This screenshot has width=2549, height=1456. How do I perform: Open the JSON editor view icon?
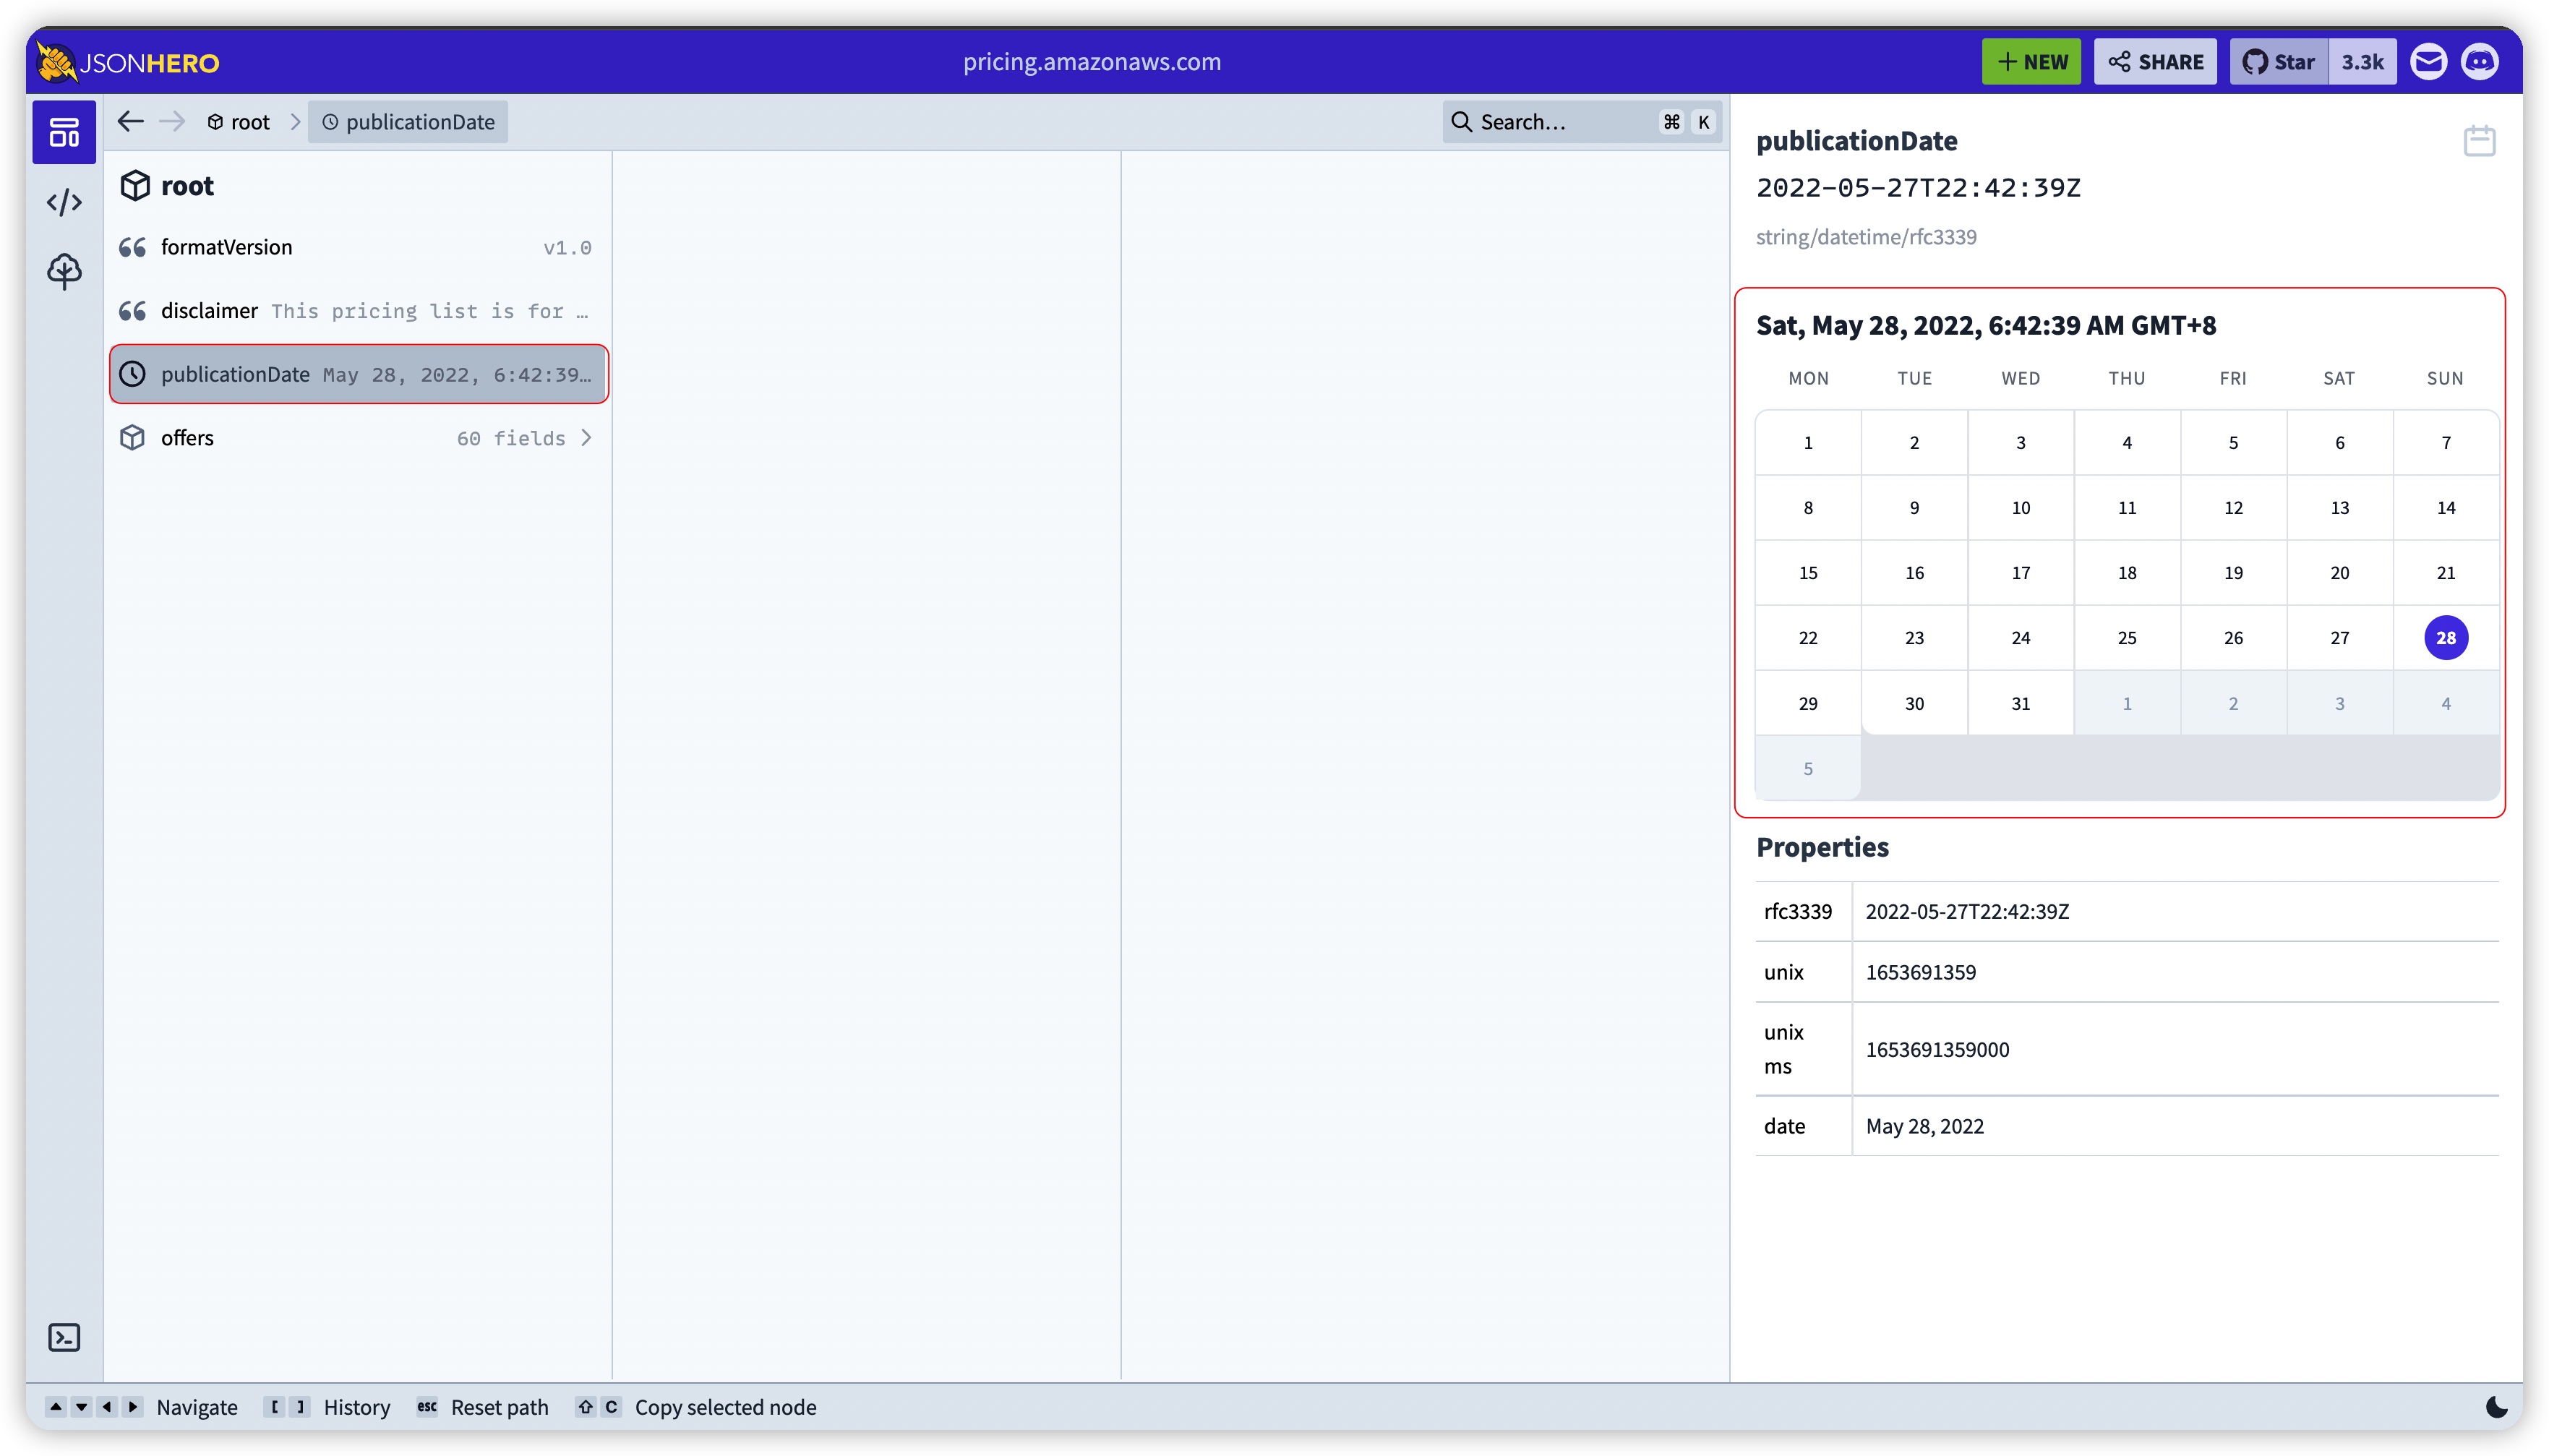64,202
